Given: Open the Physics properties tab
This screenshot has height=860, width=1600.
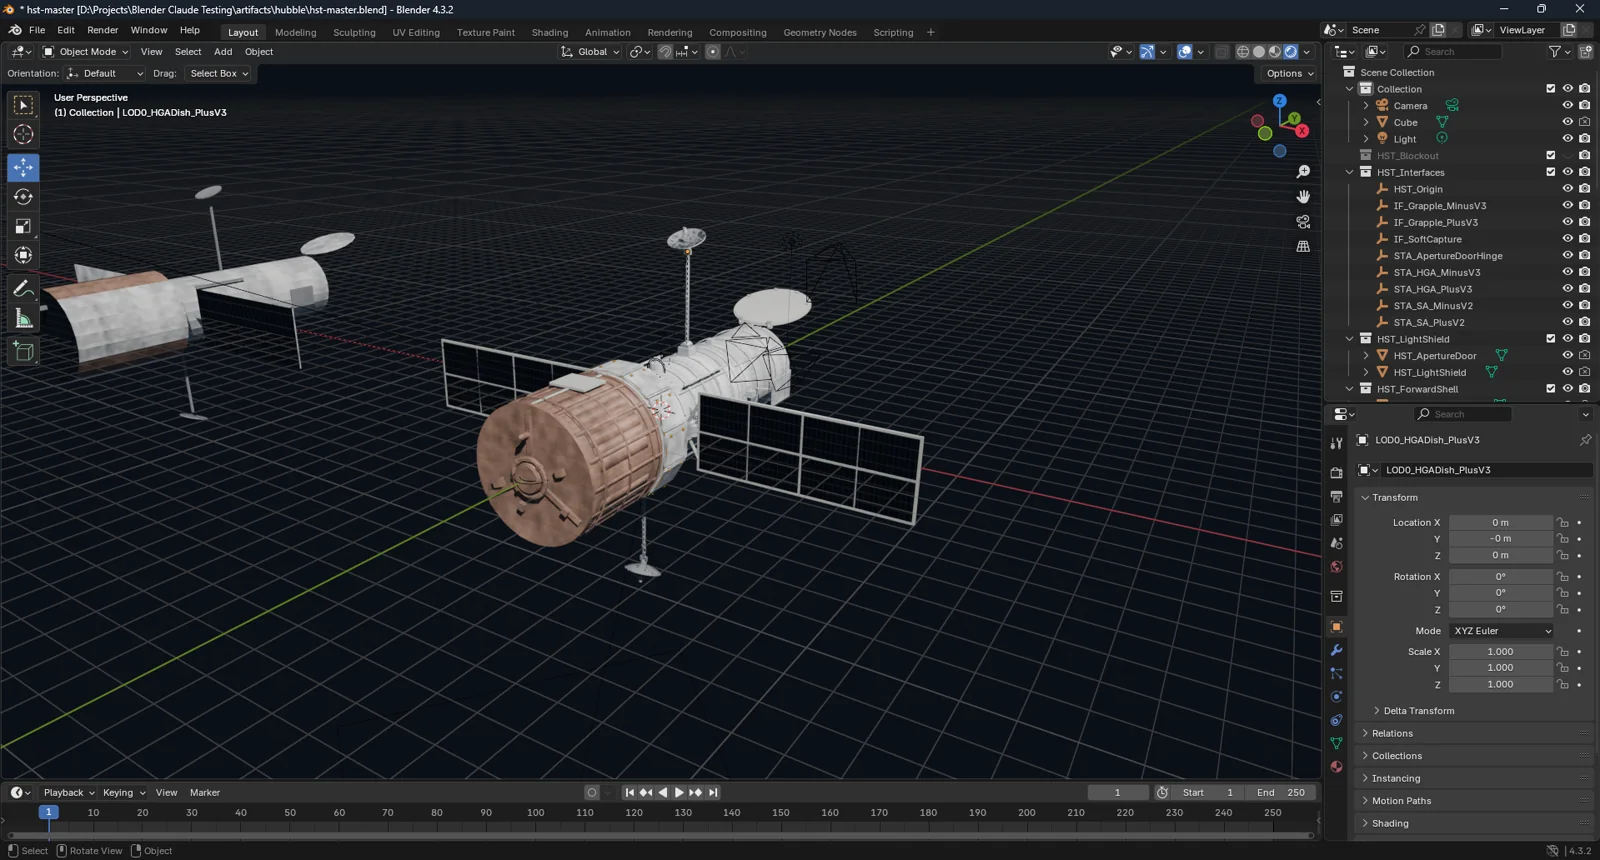Looking at the screenshot, I should click(x=1336, y=697).
